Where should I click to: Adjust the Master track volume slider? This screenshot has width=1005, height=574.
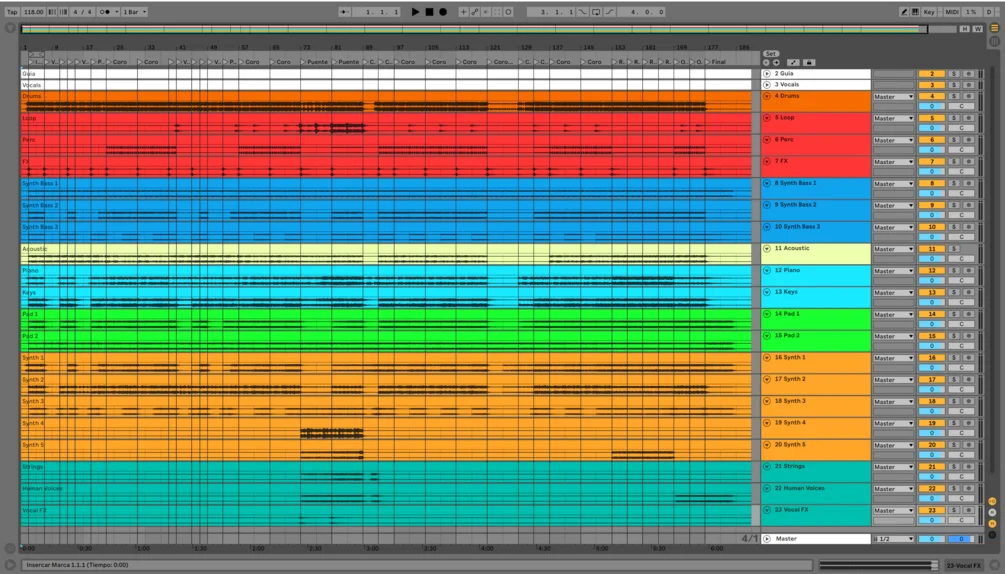point(932,539)
